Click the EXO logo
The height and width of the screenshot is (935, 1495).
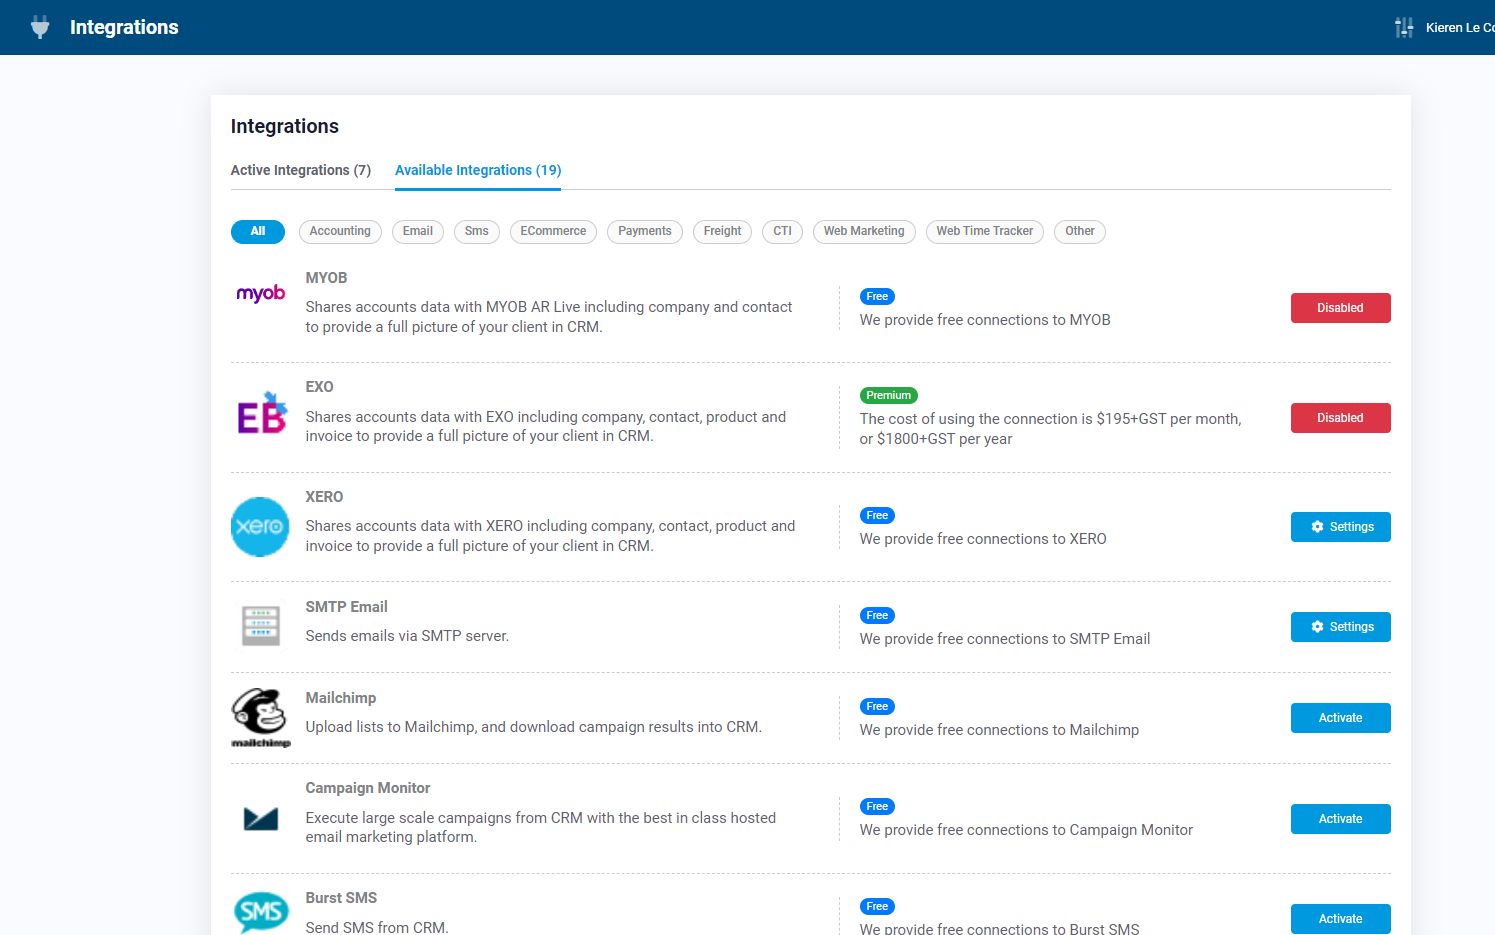262,412
